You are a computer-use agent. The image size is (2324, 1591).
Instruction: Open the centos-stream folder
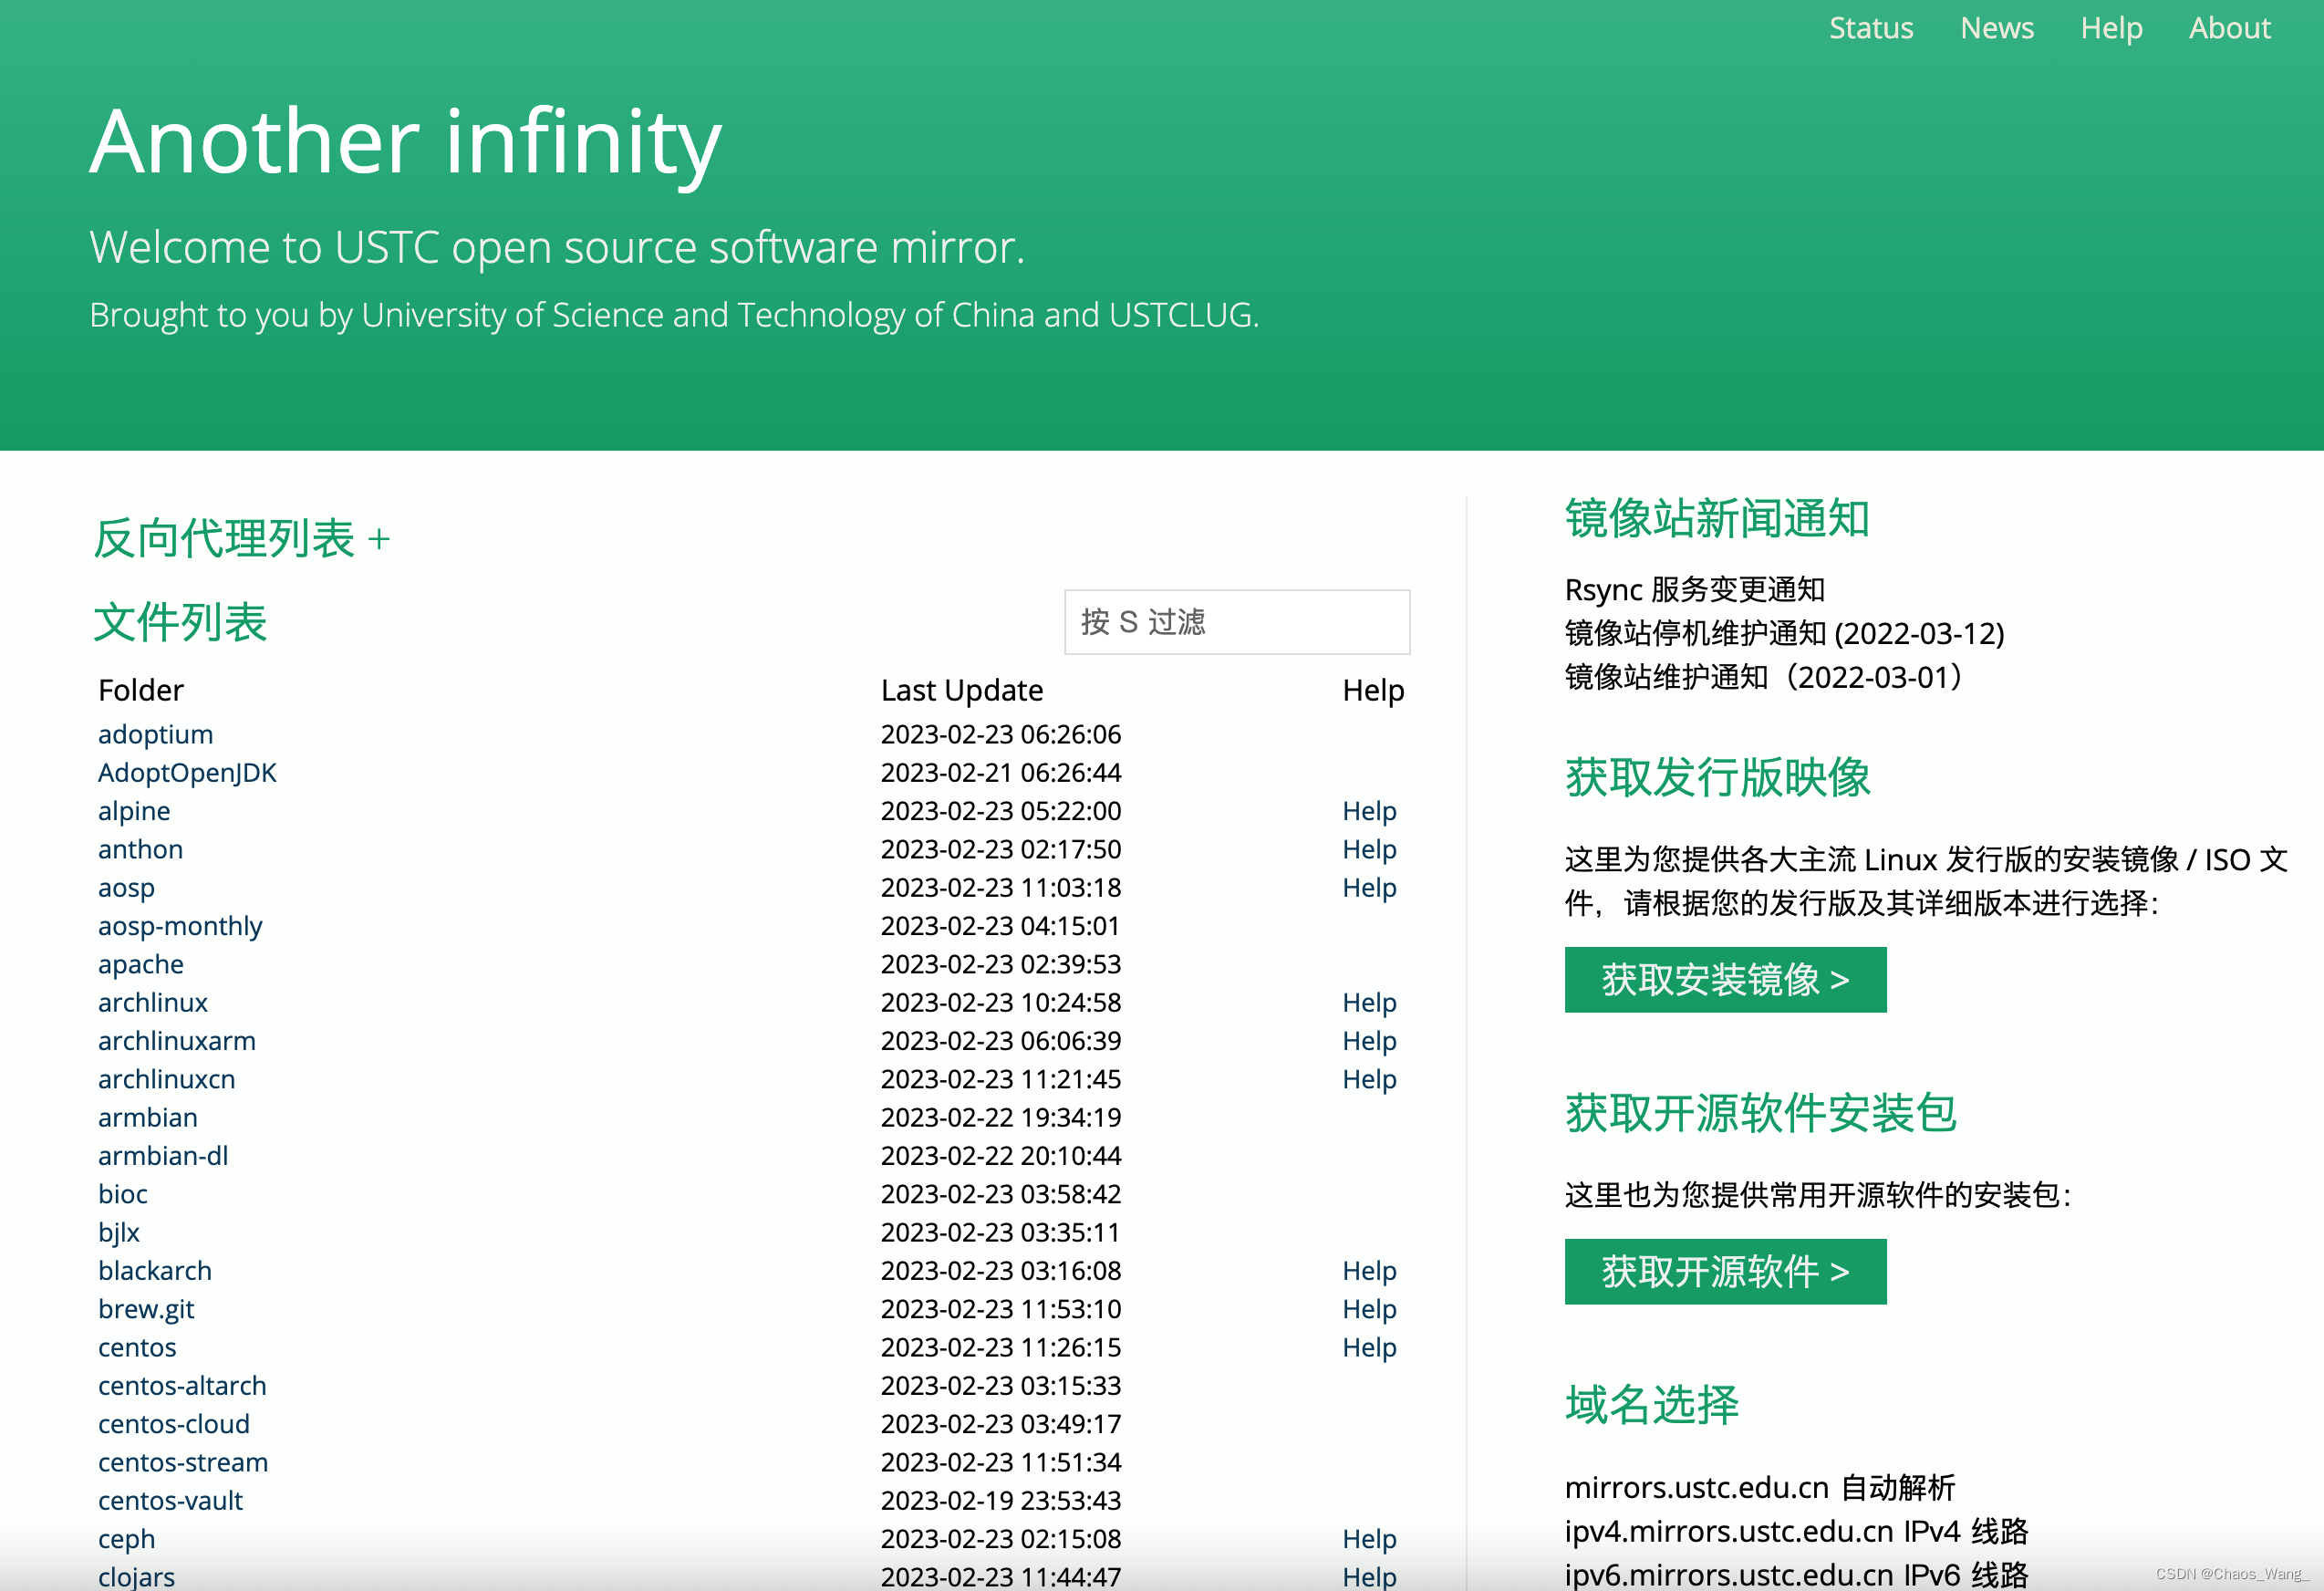coord(183,1462)
